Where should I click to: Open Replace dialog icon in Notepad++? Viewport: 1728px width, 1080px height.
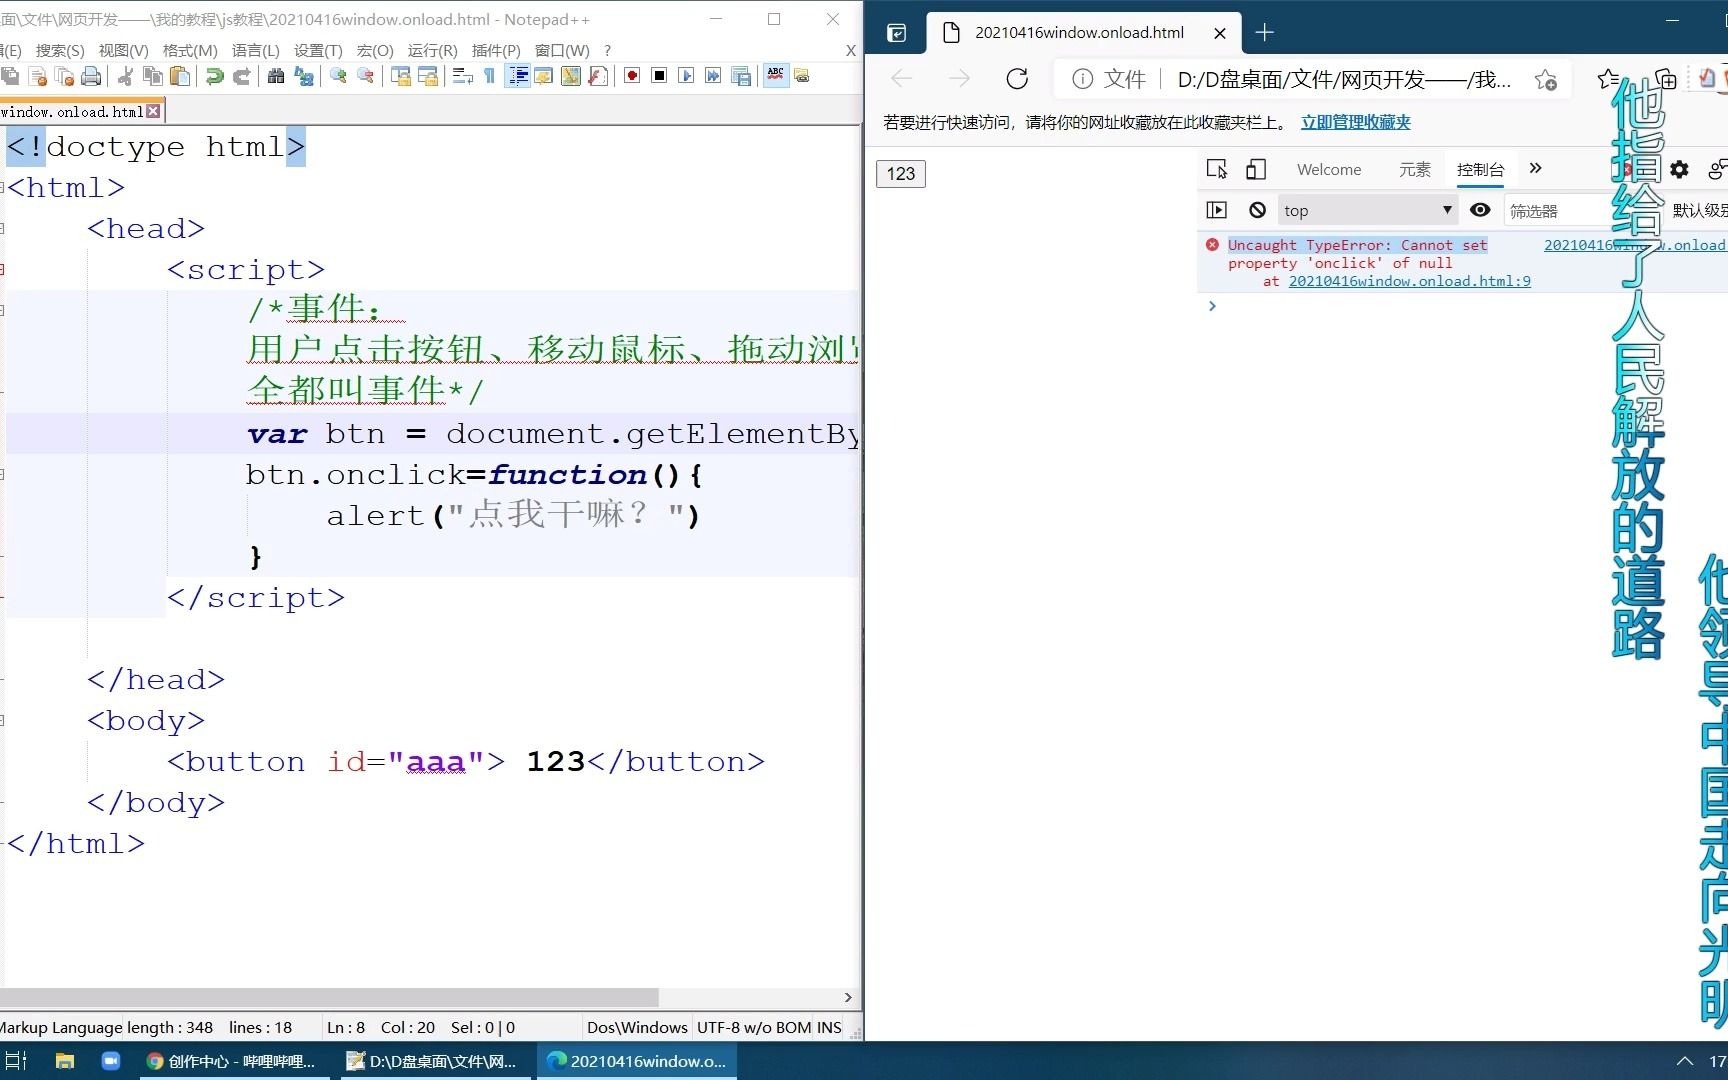click(304, 76)
